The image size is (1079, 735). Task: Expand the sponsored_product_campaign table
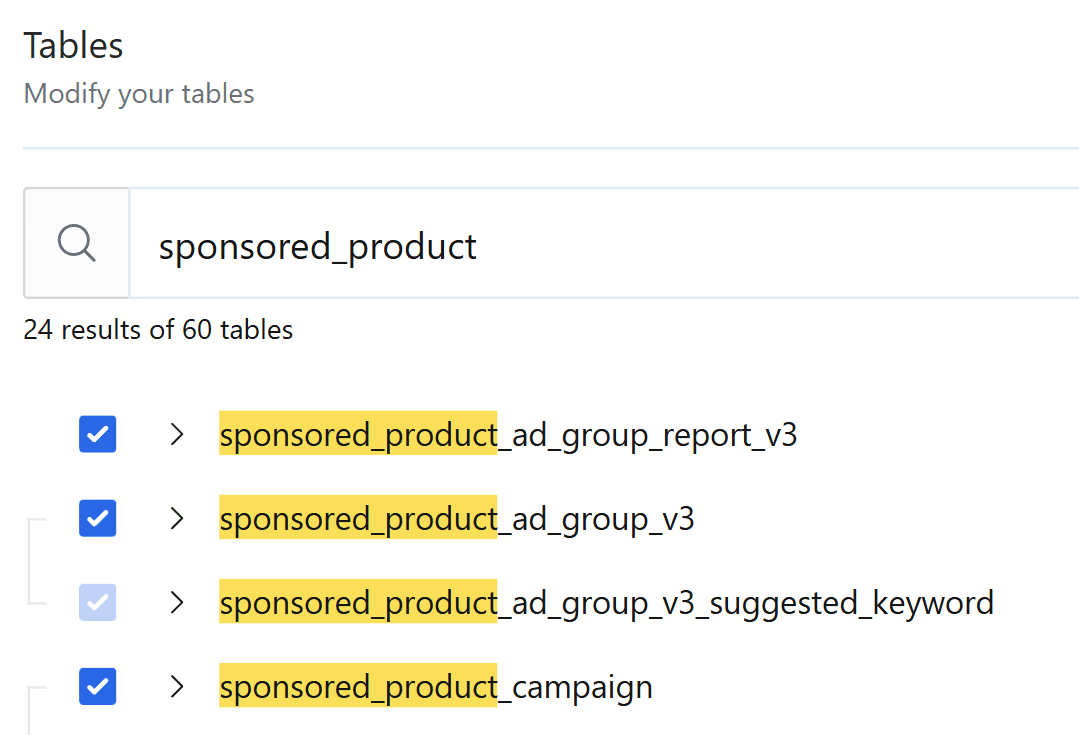coord(177,686)
